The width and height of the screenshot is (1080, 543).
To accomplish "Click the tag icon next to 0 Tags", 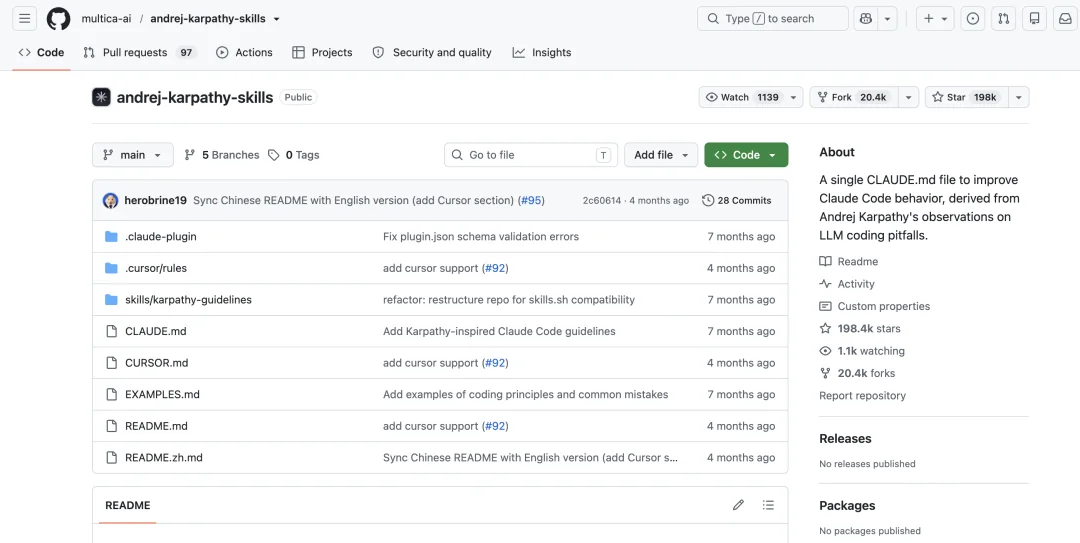I will [x=273, y=155].
